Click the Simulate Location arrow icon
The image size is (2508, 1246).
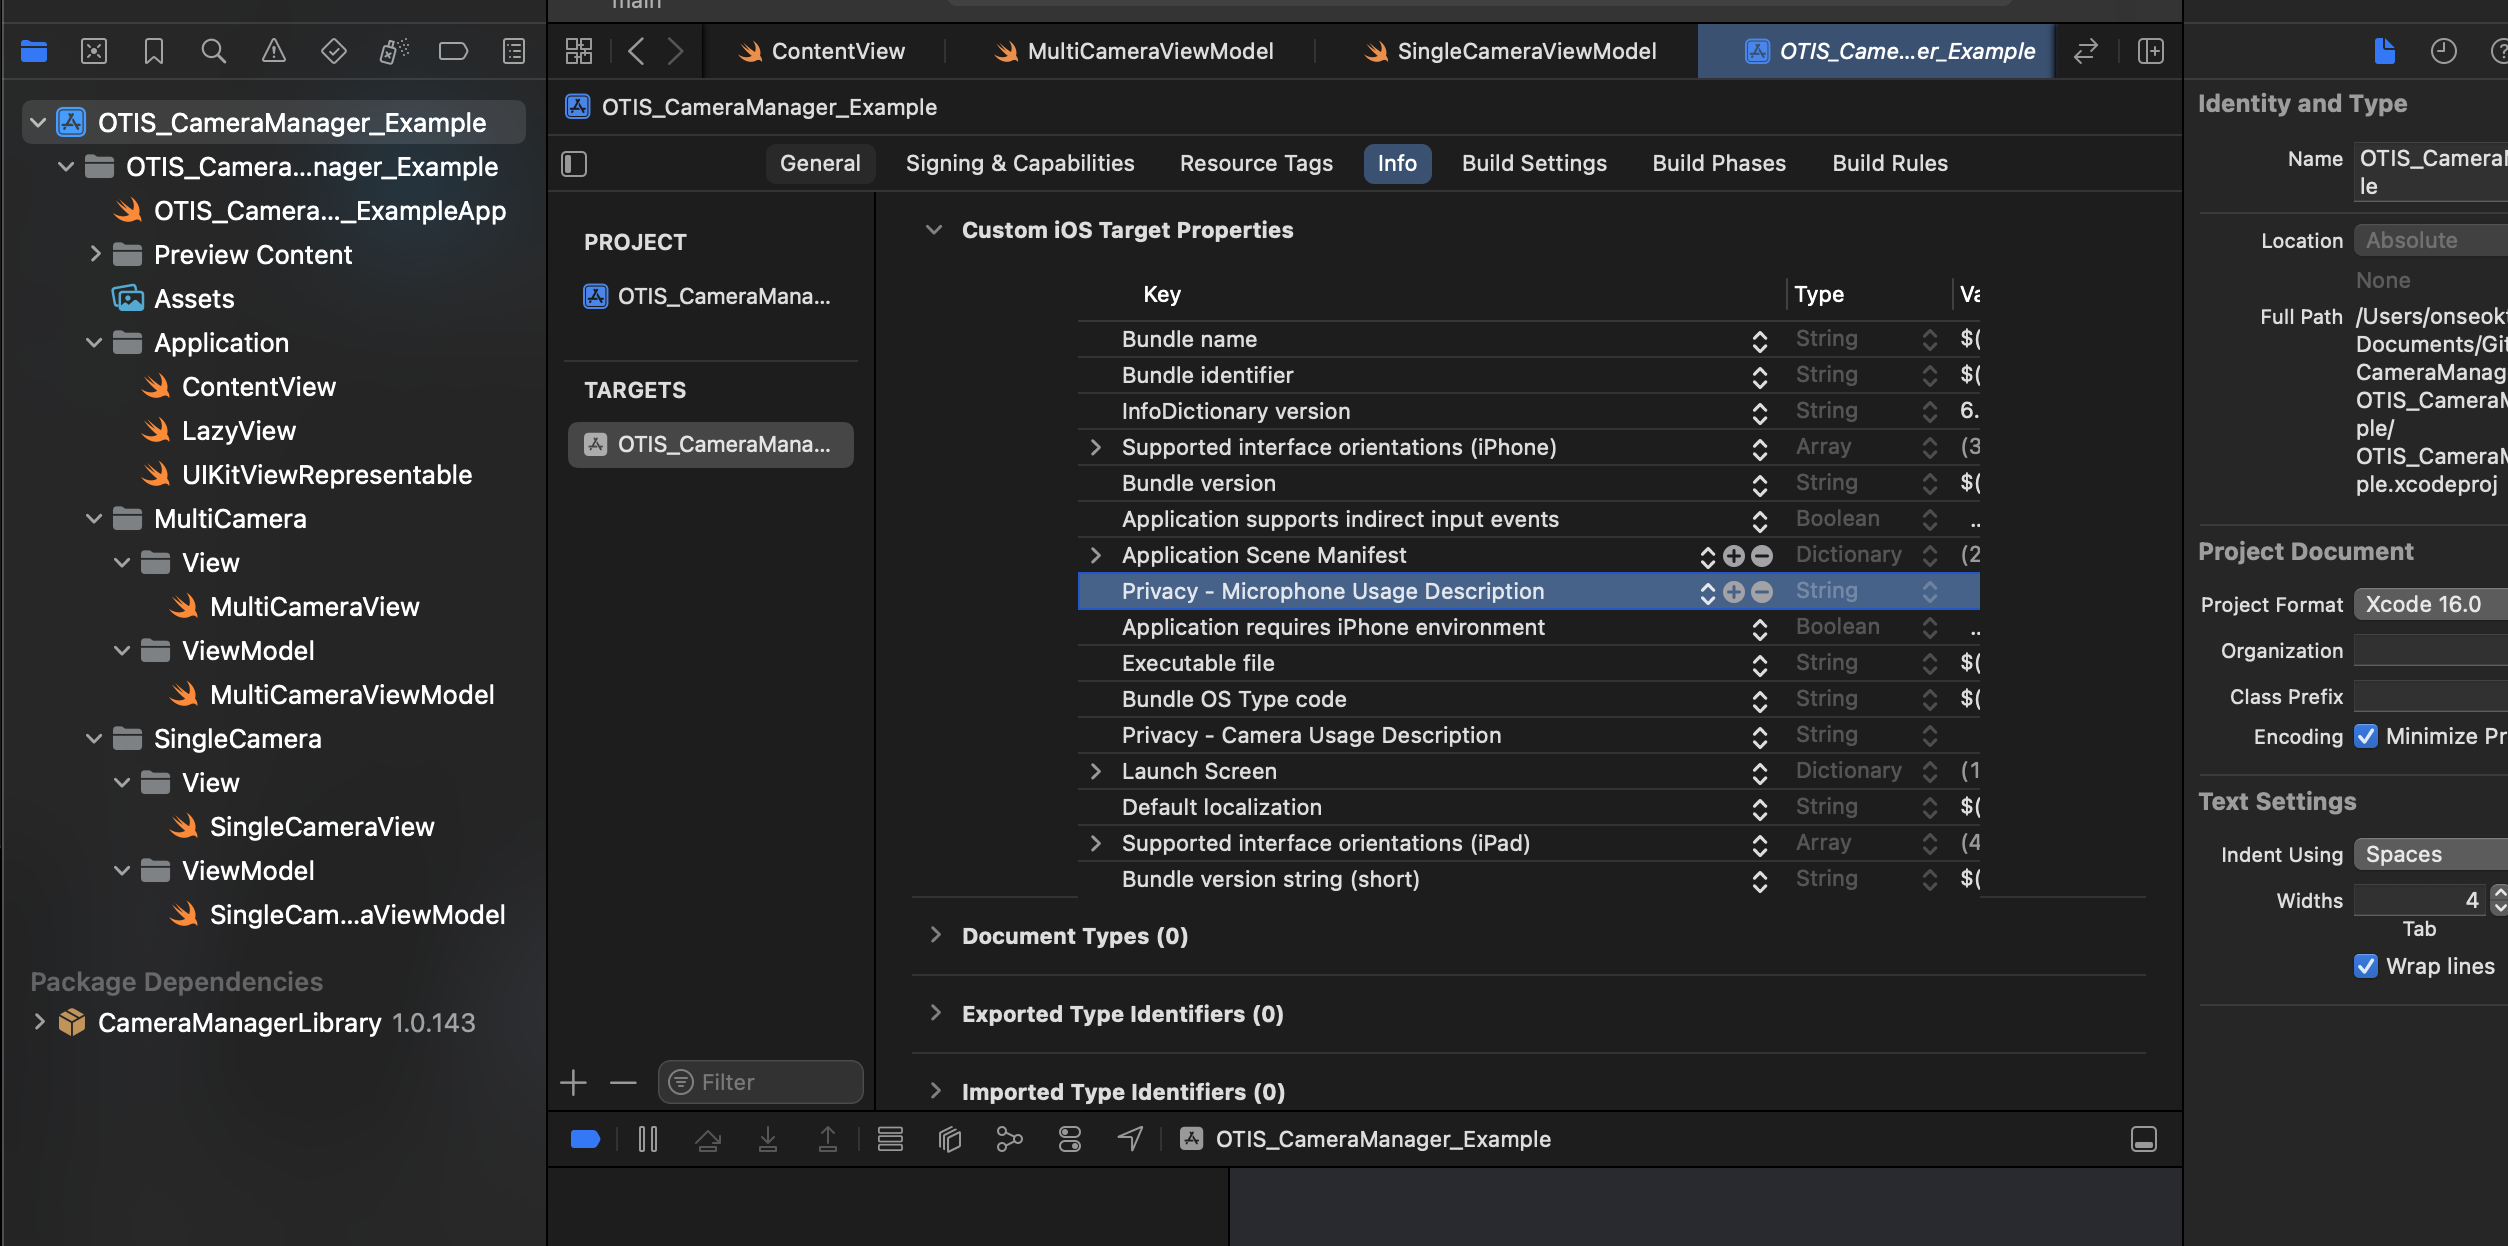coord(1130,1139)
